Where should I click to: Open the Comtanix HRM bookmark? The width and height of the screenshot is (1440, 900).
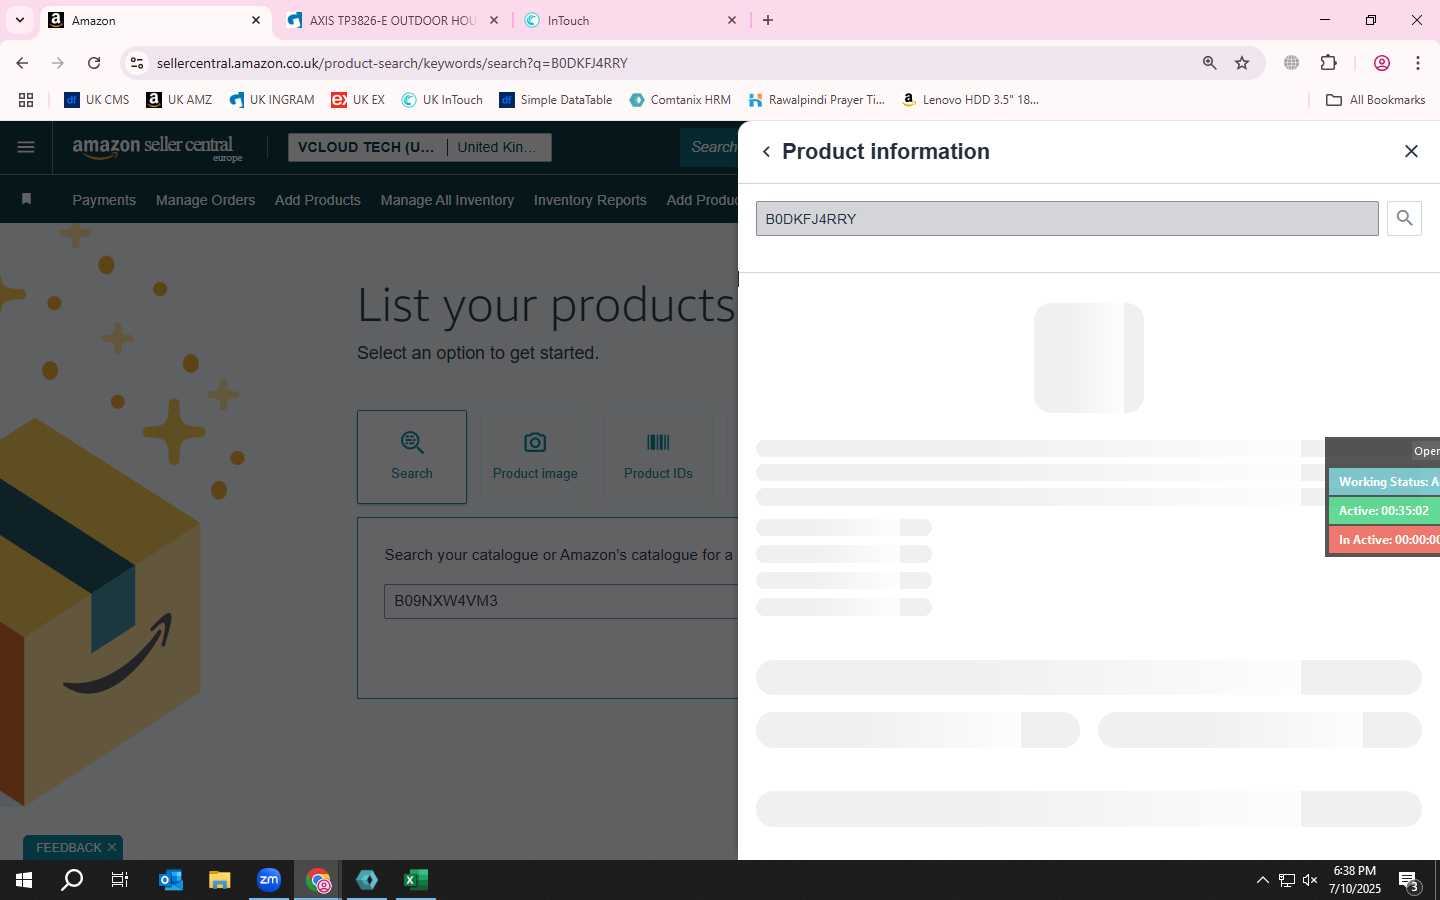point(680,100)
